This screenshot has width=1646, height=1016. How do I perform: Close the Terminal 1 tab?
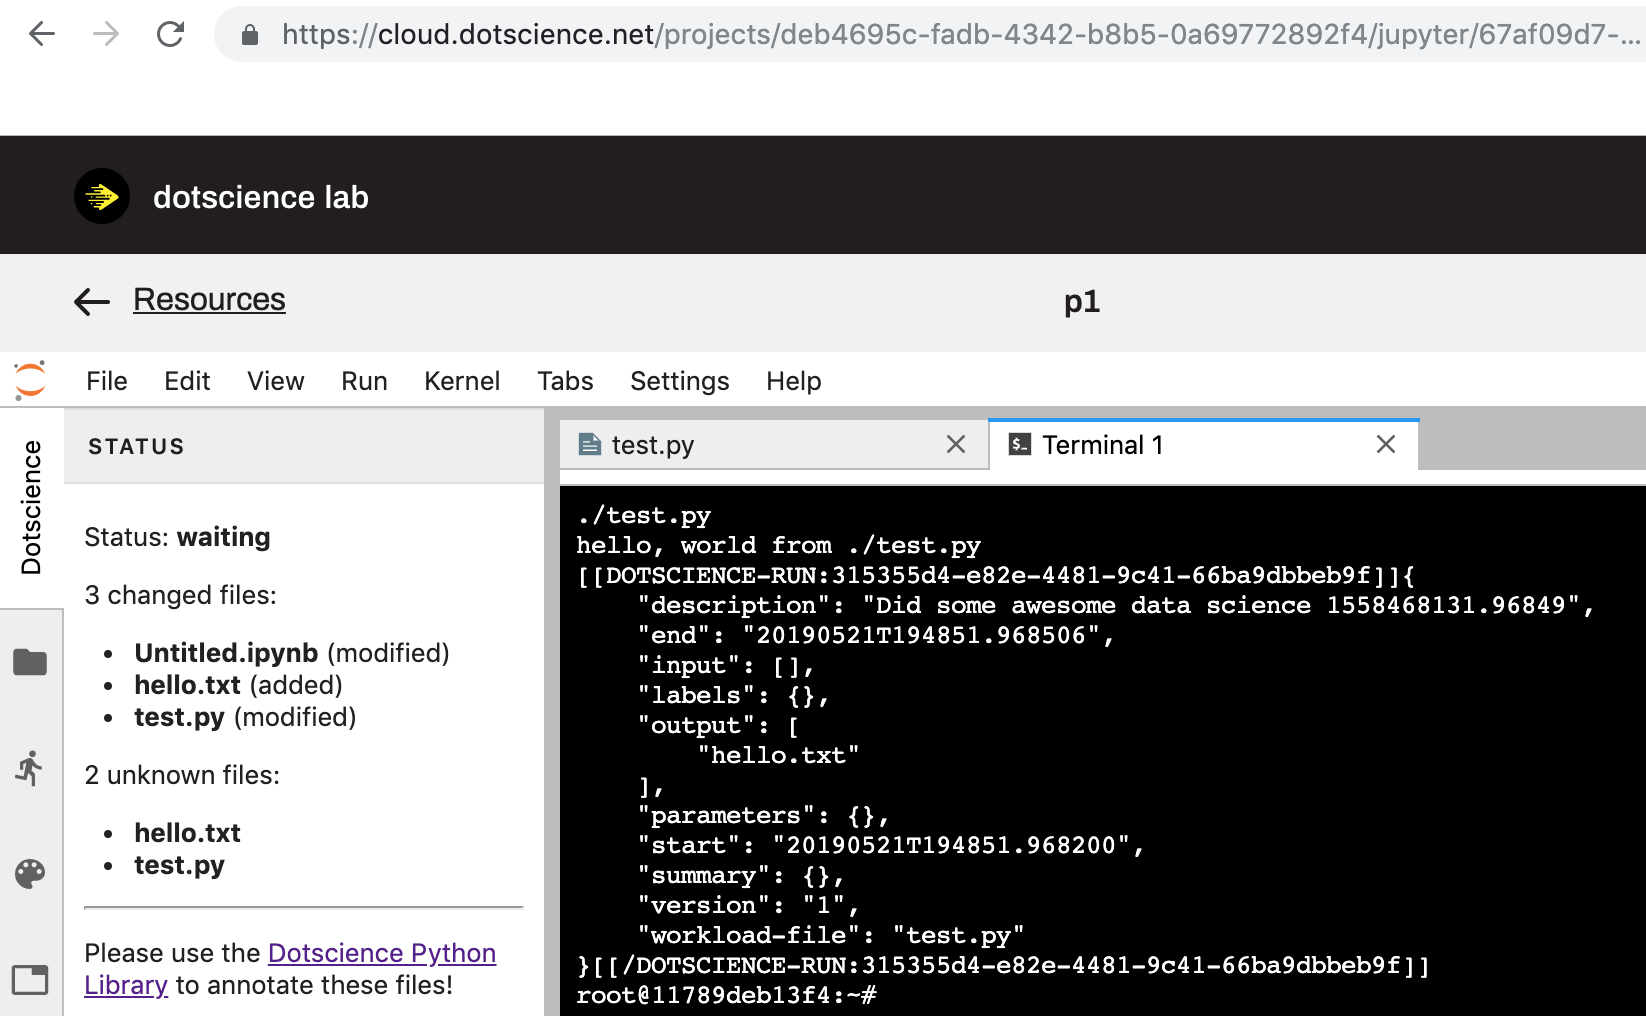(1386, 444)
